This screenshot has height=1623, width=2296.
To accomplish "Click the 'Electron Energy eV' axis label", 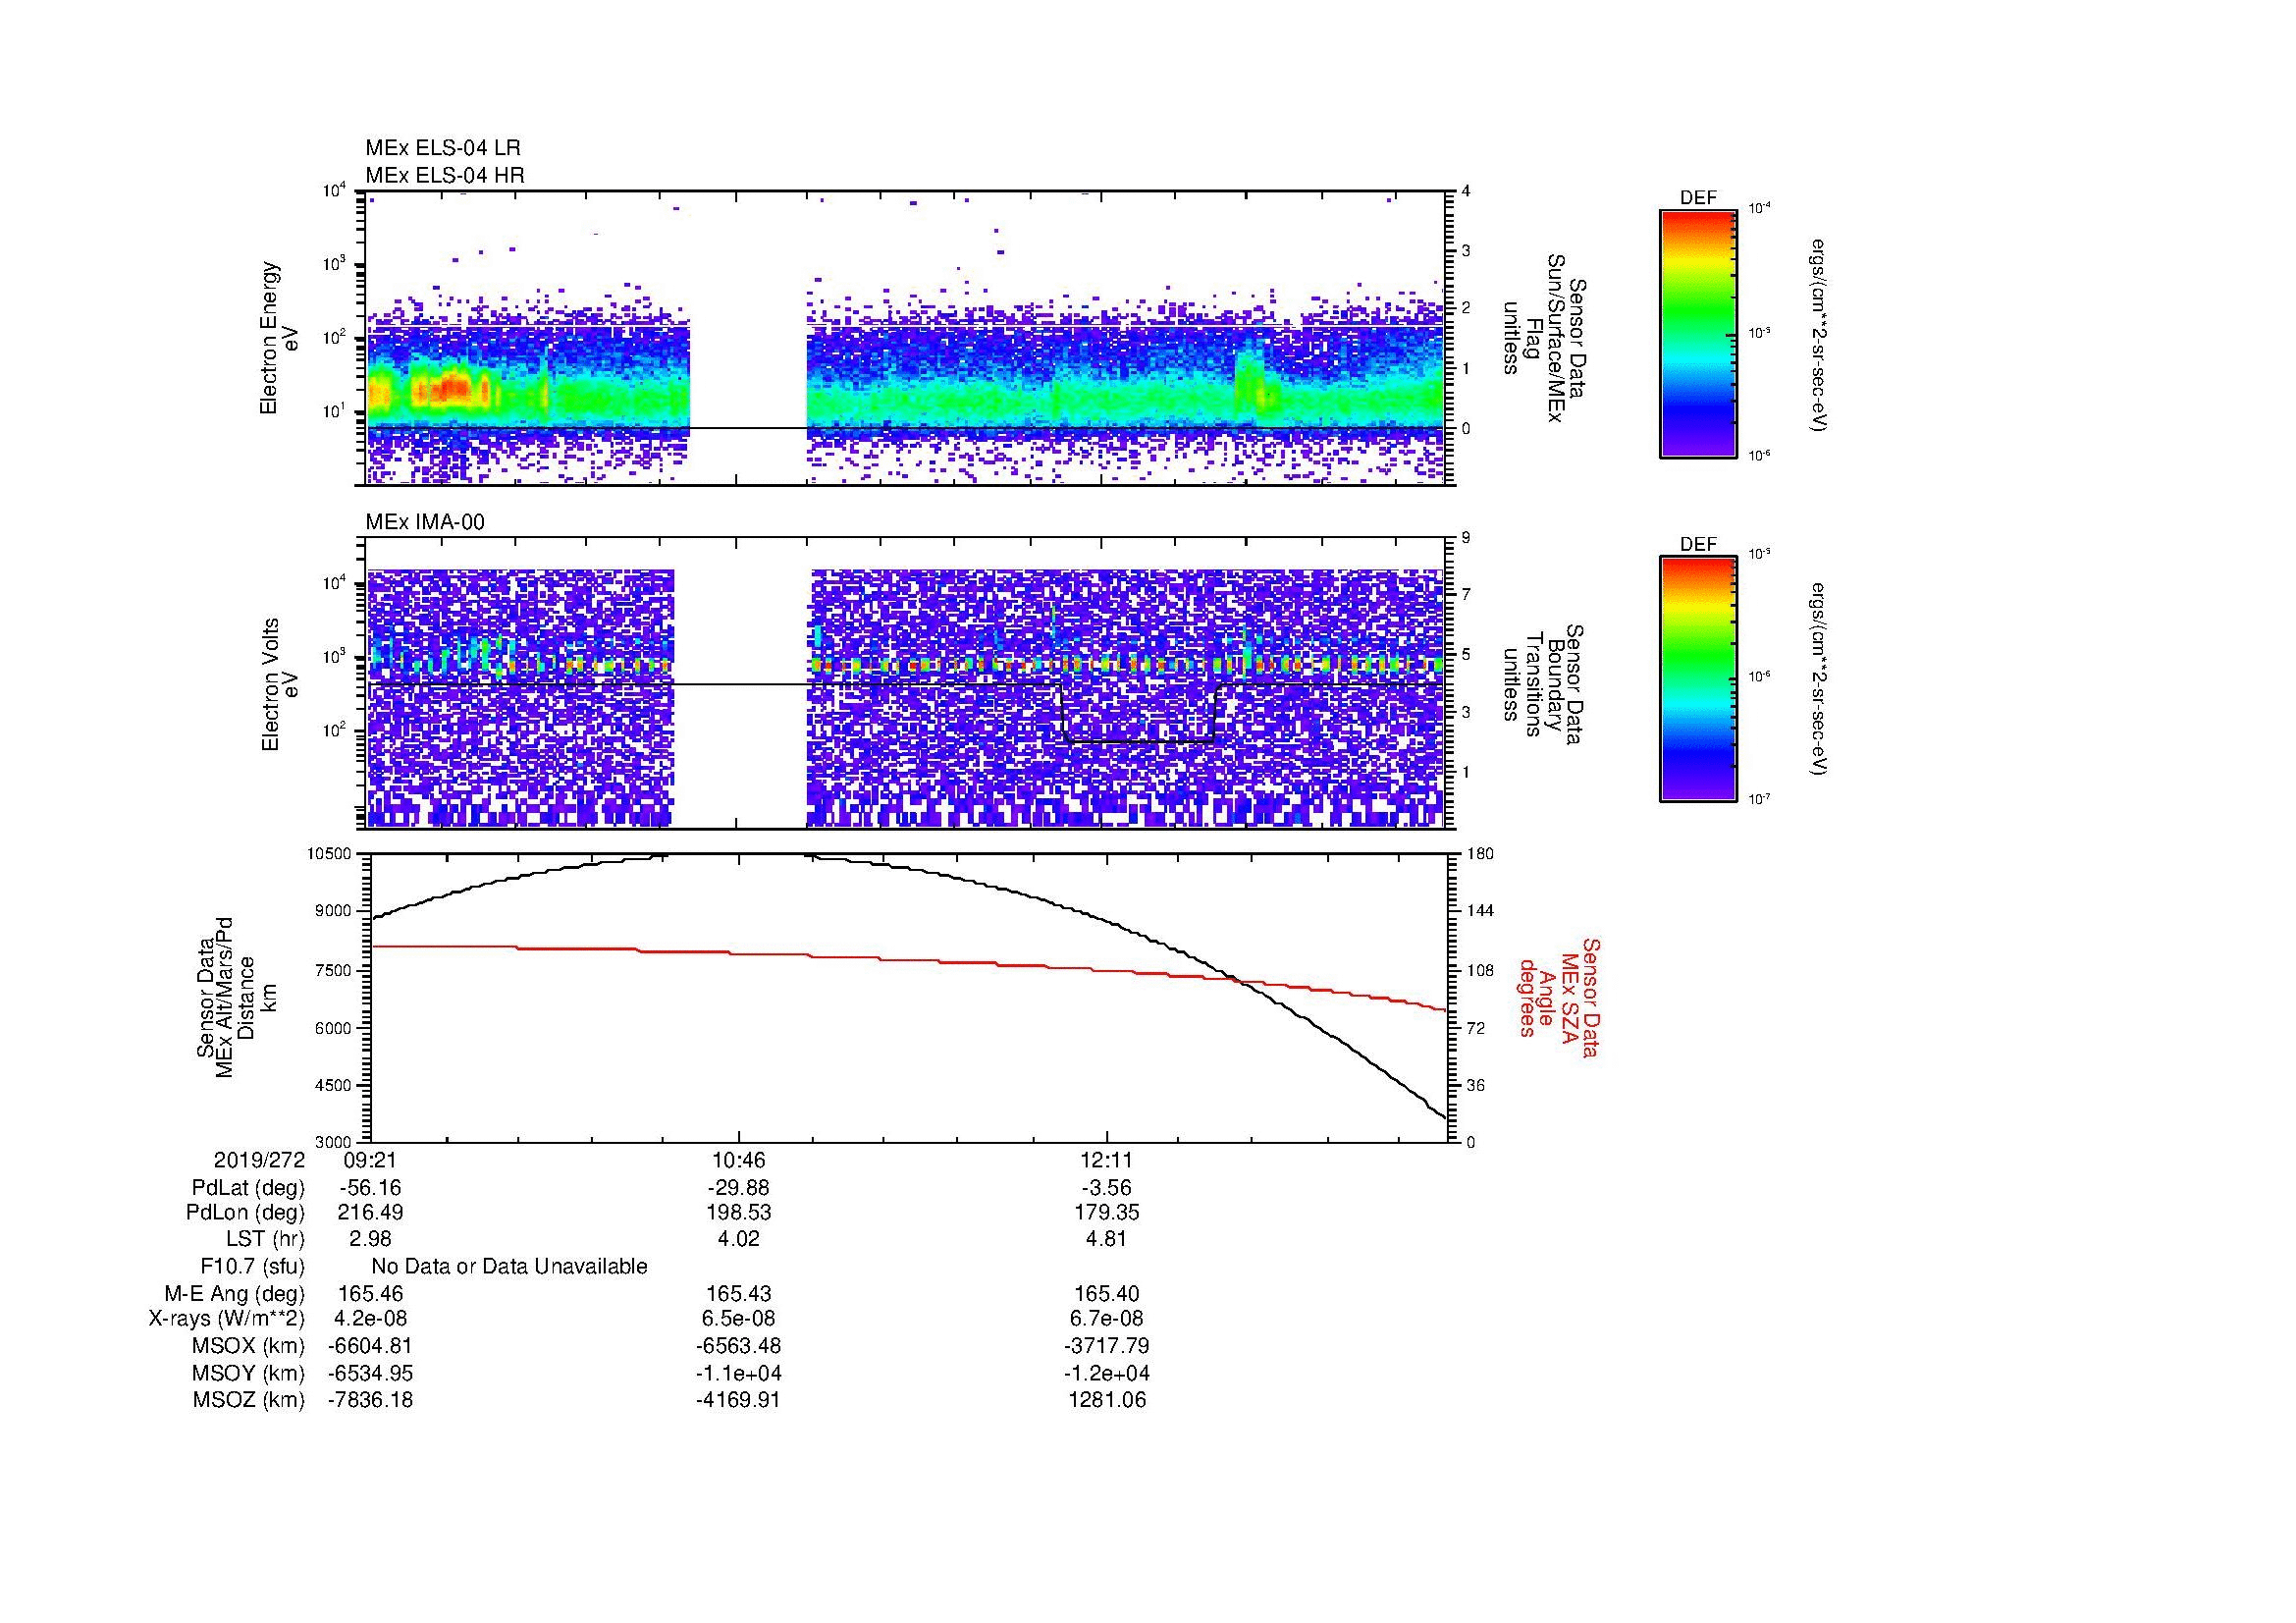I will pyautogui.click(x=279, y=338).
